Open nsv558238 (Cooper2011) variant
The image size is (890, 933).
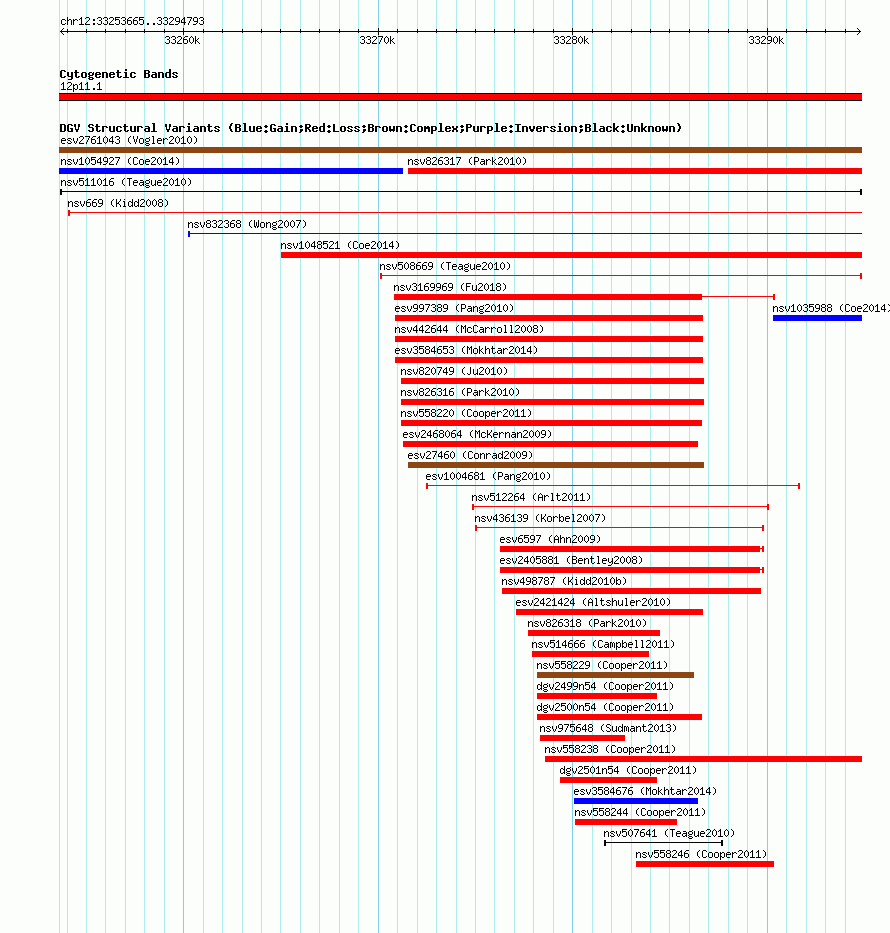610,750
